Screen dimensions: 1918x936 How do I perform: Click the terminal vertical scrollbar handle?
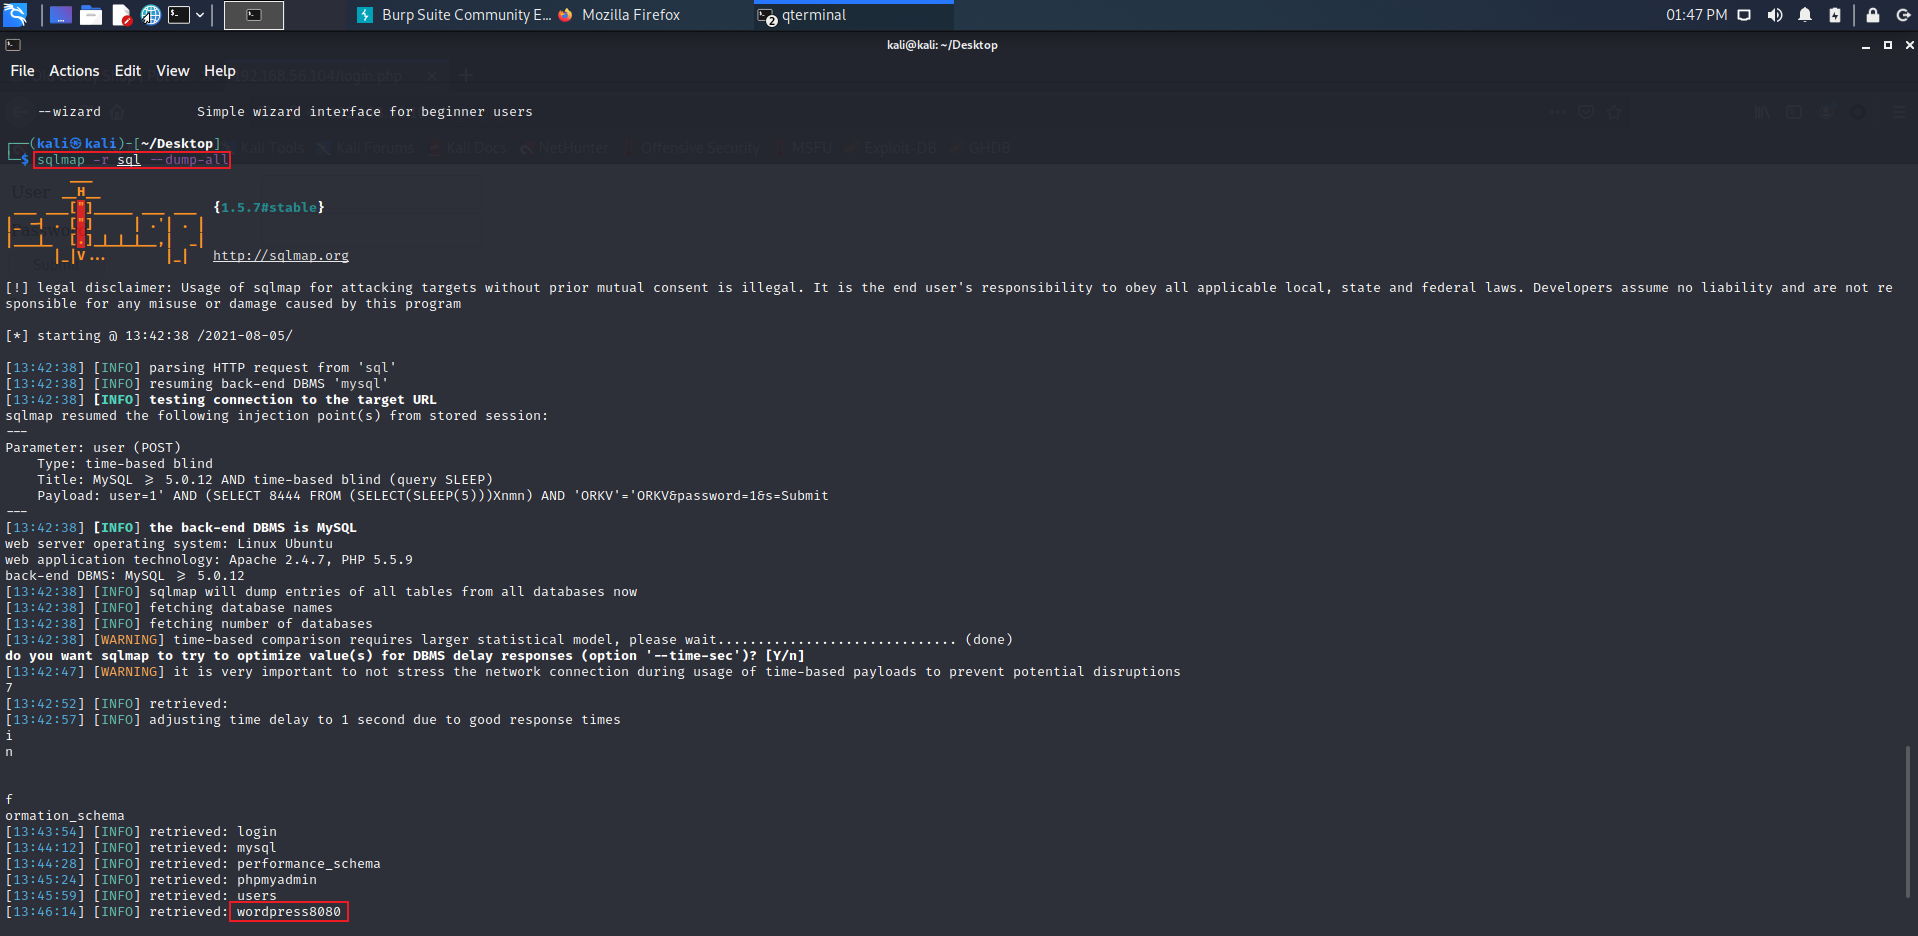pos(1908,820)
